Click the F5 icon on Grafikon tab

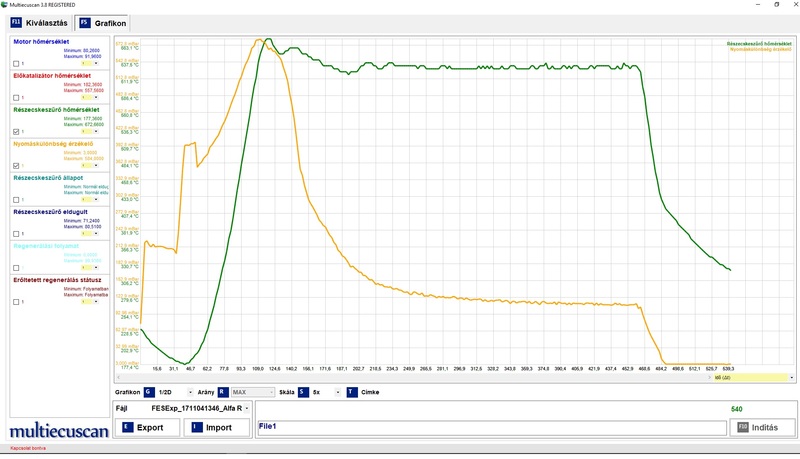click(x=84, y=22)
